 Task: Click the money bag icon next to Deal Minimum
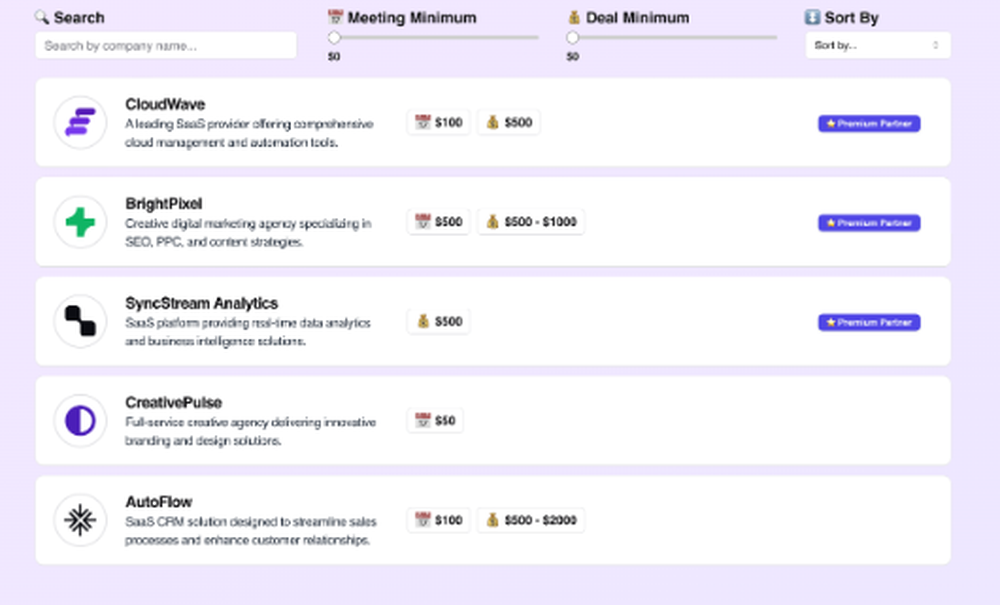[573, 16]
